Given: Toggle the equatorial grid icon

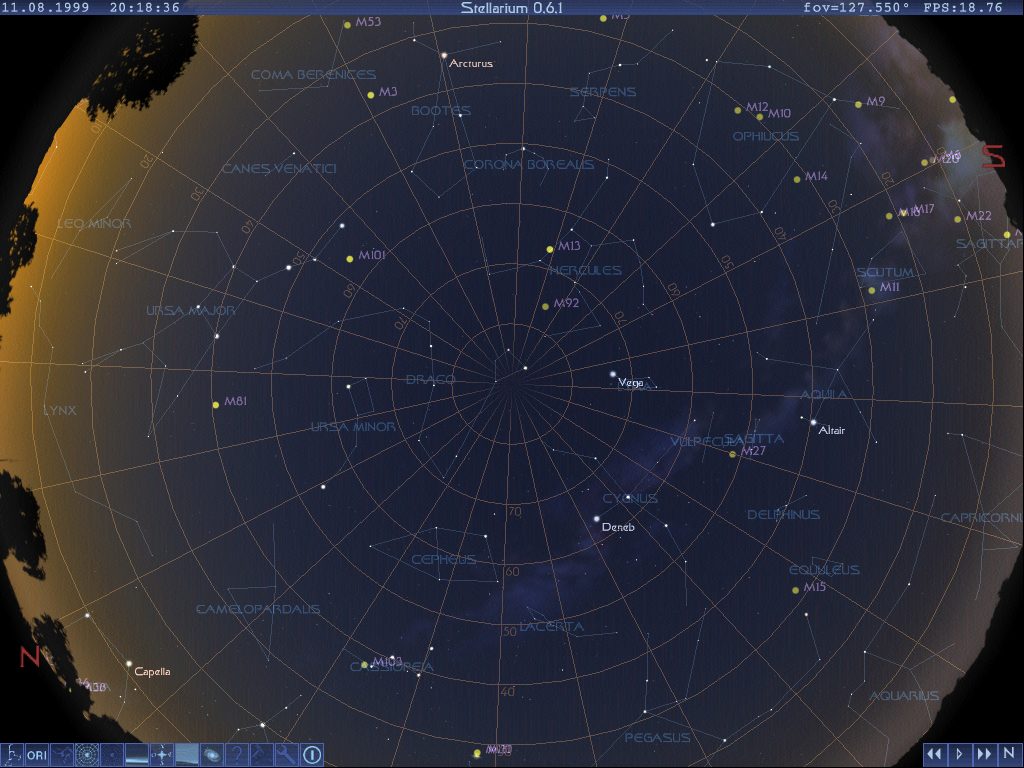Looking at the screenshot, I should pos(112,755).
